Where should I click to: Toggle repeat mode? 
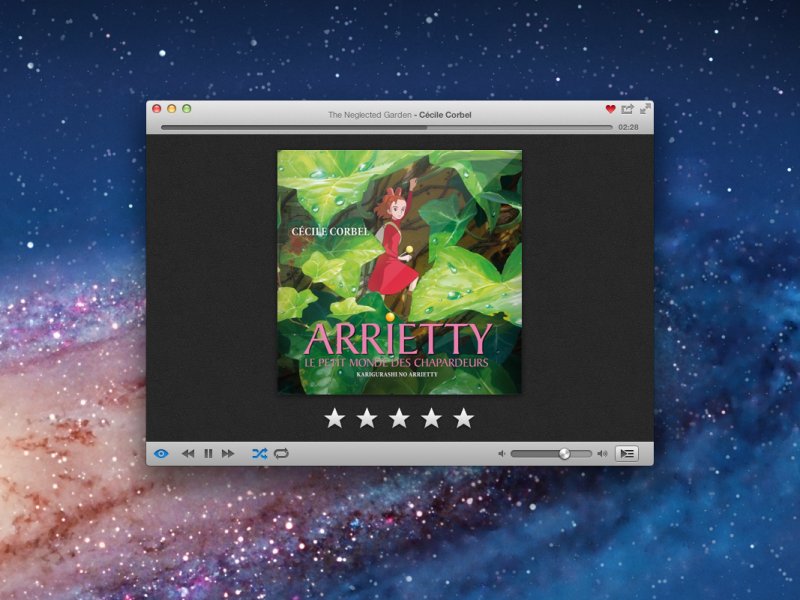tap(281, 454)
